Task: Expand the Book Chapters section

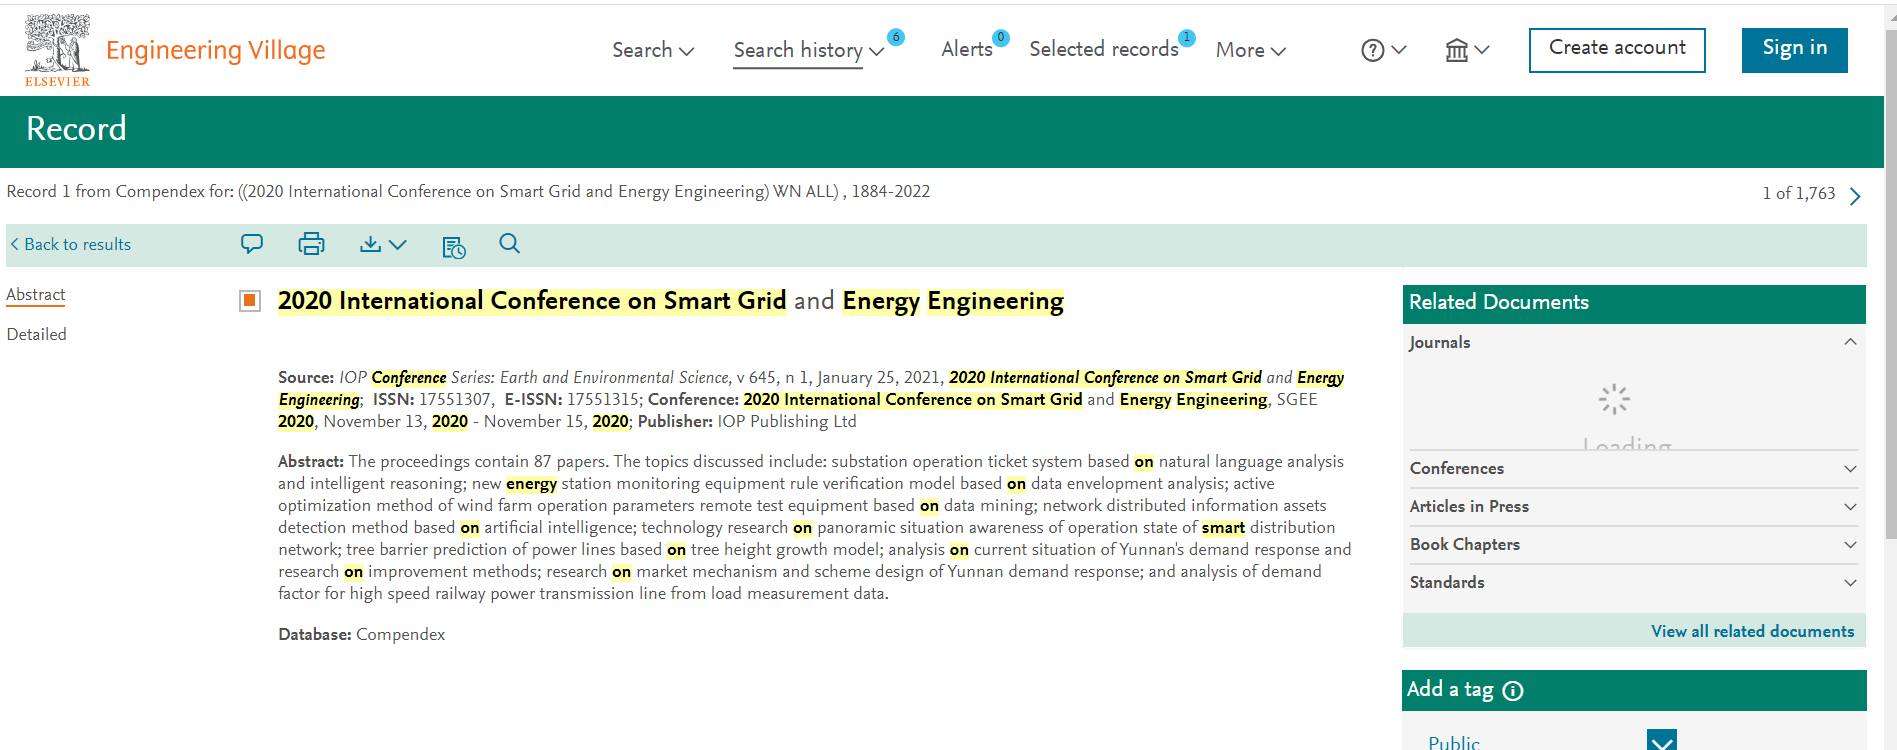Action: 1850,544
